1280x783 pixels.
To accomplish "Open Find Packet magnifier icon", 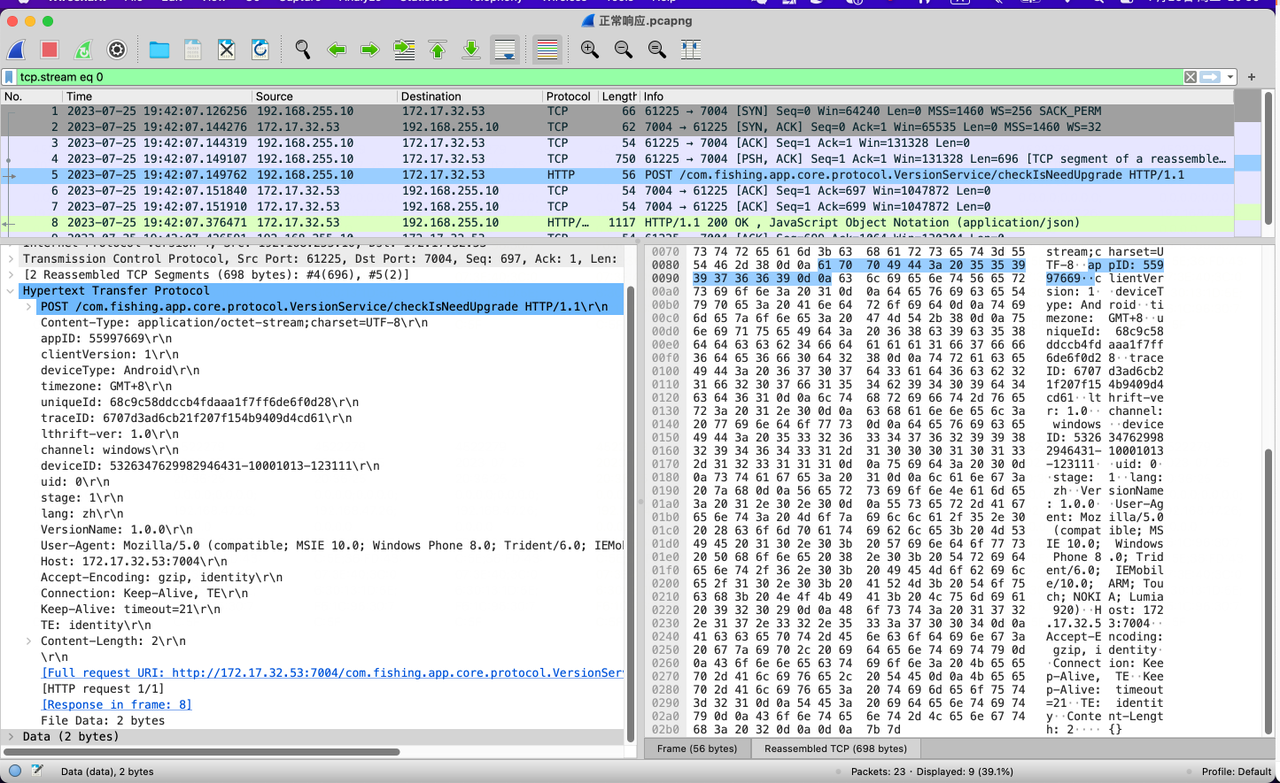I will pyautogui.click(x=302, y=49).
